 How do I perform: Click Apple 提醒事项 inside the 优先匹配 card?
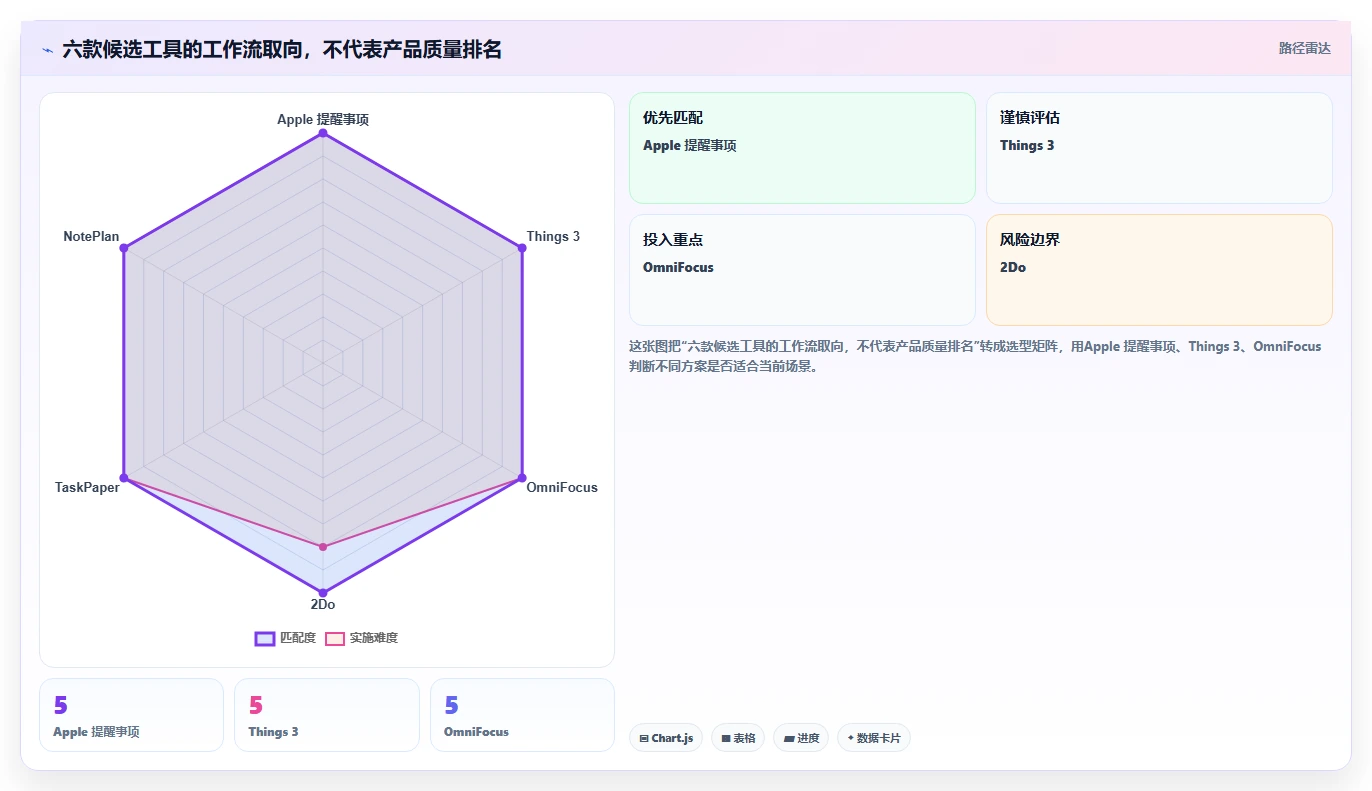point(690,145)
